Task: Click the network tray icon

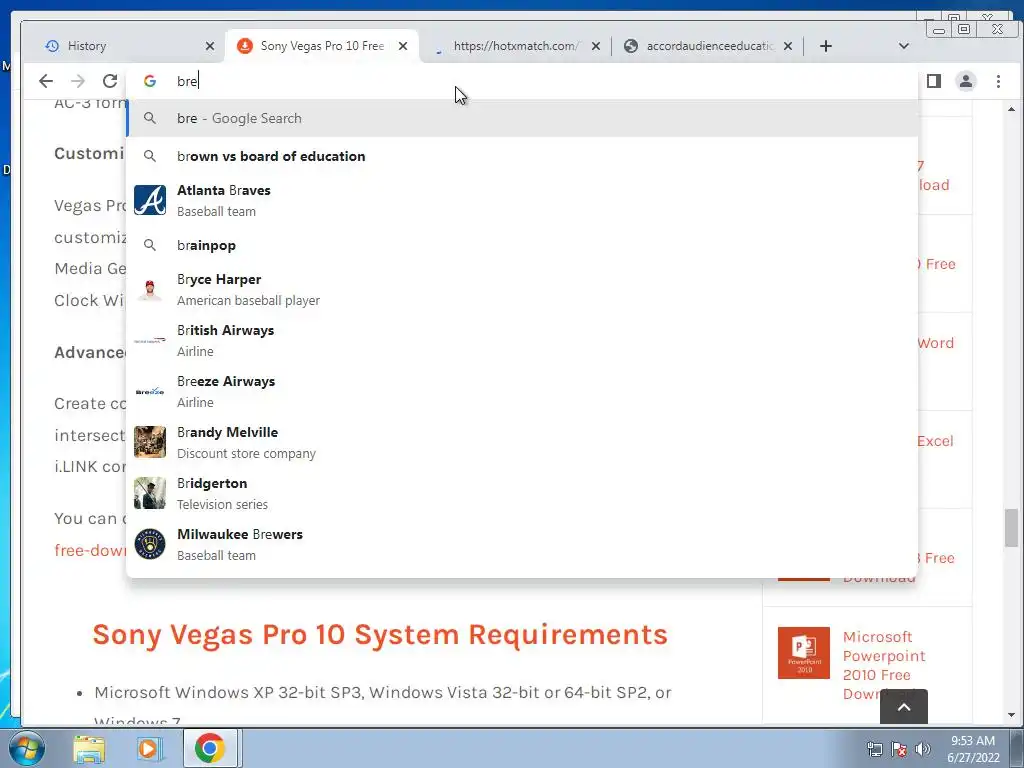Action: pos(874,749)
